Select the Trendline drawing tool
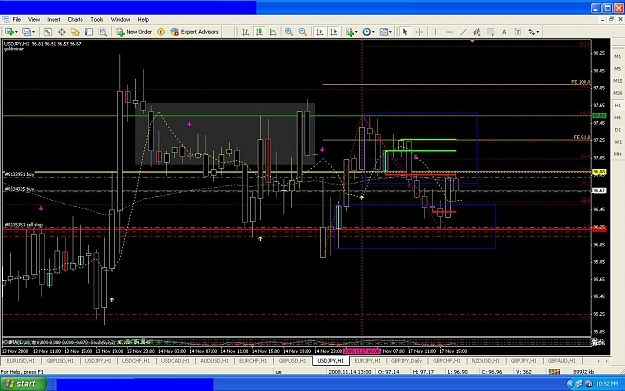This screenshot has height=391, width=625. pos(463,32)
